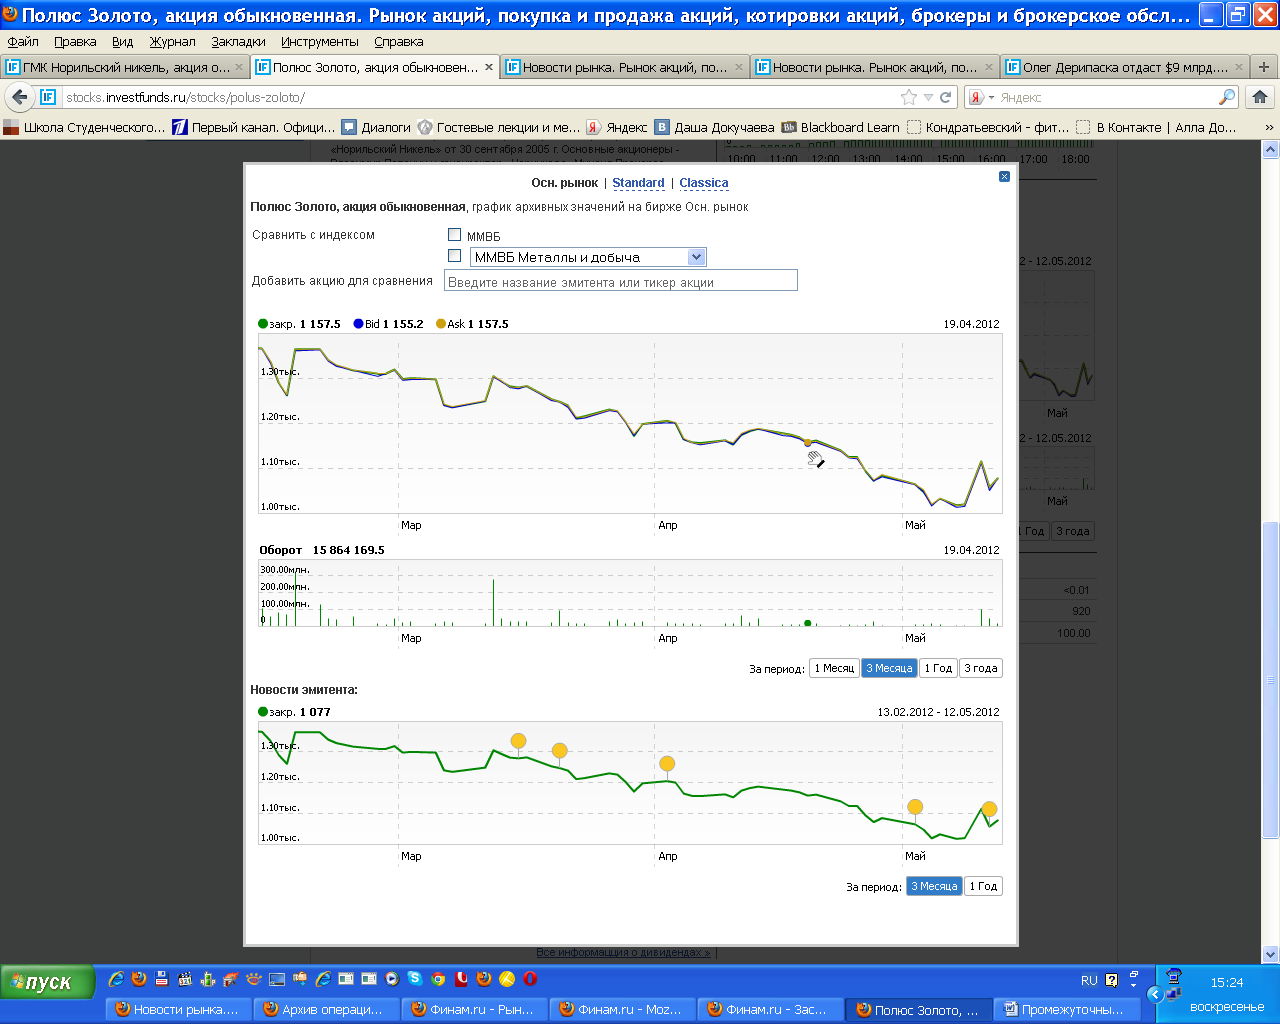Screen dimensions: 1280x1024
Task: Open the Файл menu
Action: pyautogui.click(x=23, y=42)
